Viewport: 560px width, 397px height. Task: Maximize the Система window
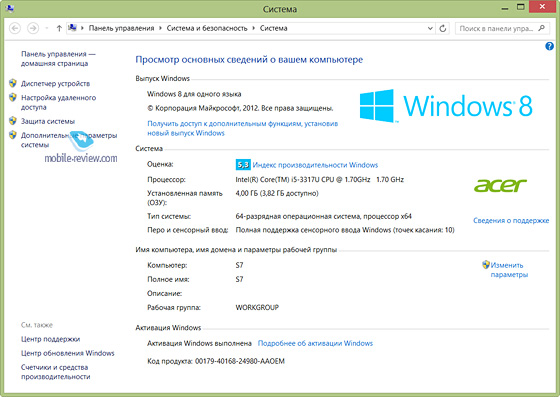pyautogui.click(x=521, y=7)
